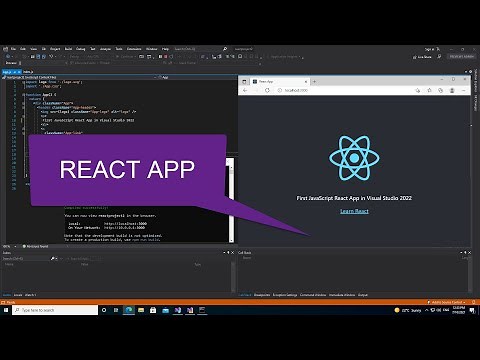Switch to the Exception Settings tab
Viewport: 480px width, 360px height.
tap(285, 295)
